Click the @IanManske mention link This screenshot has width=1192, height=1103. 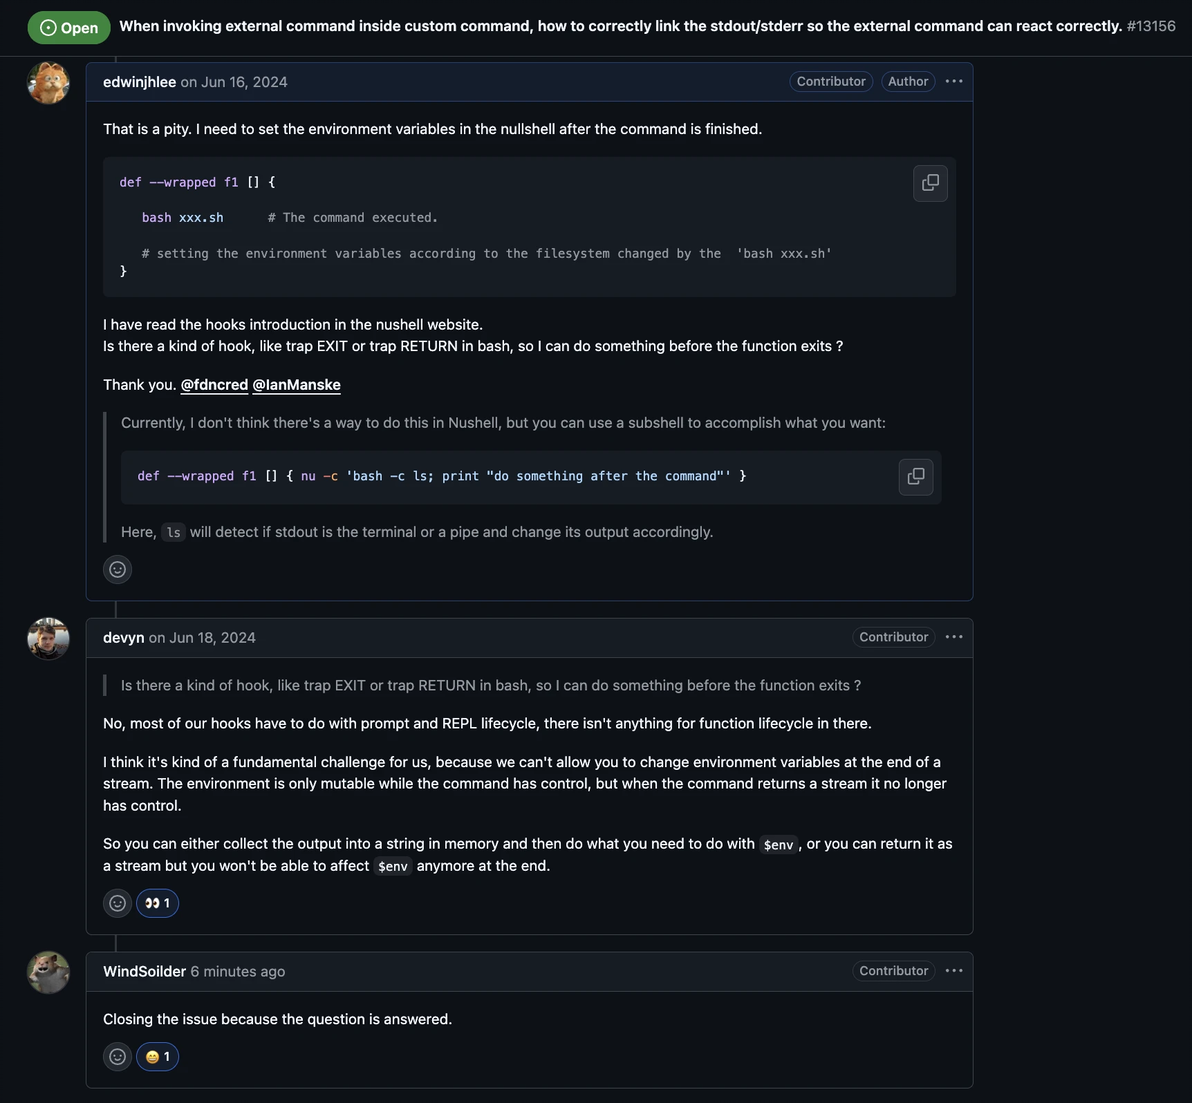[x=296, y=385]
